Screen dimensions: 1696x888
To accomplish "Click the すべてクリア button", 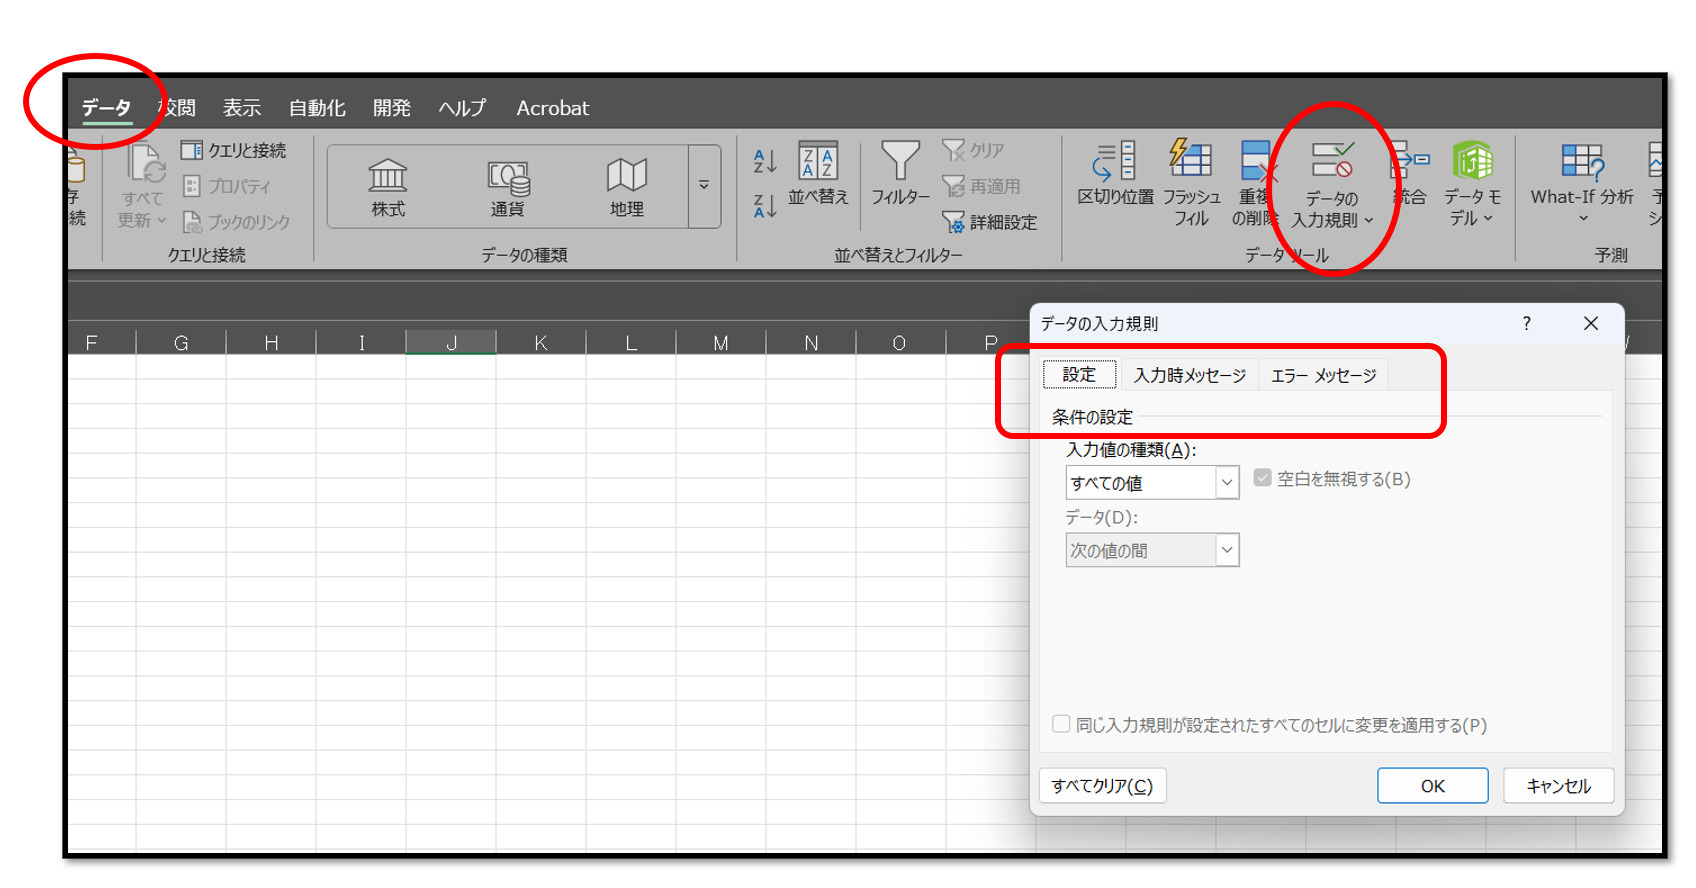I will (1102, 786).
